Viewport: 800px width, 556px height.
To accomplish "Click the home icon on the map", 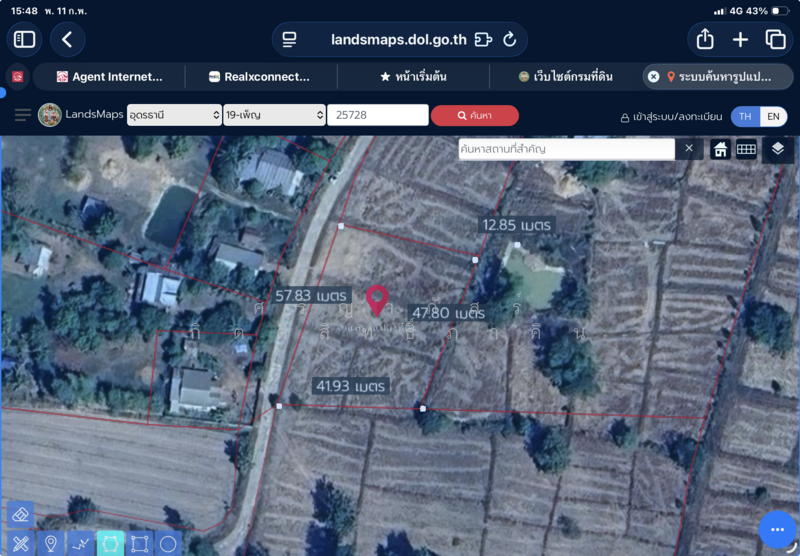I will point(720,149).
